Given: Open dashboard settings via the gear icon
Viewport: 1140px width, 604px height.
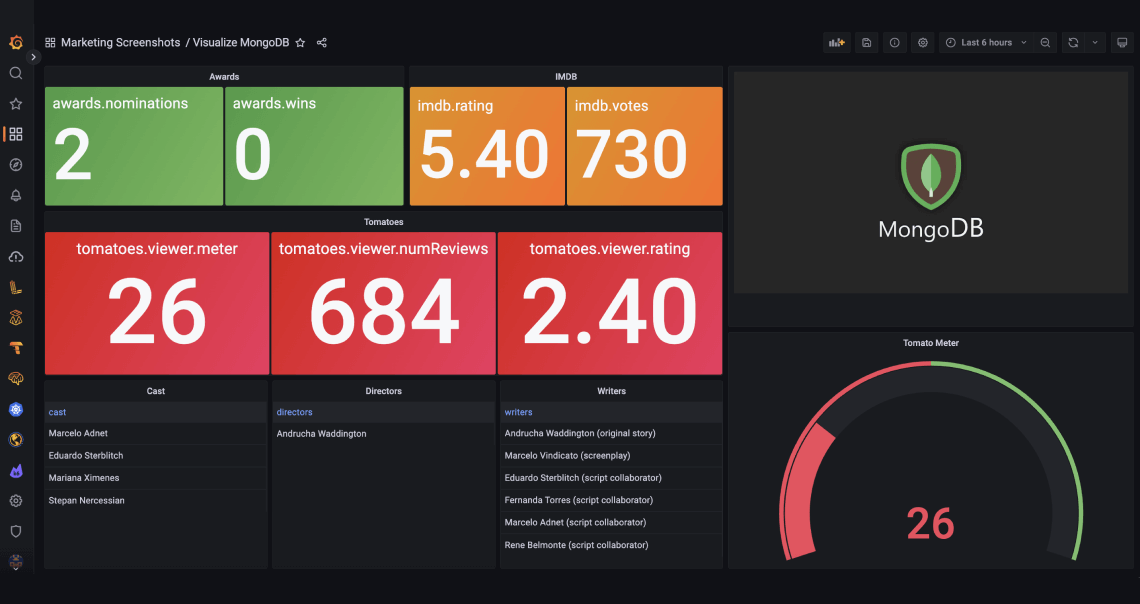Looking at the screenshot, I should [922, 42].
